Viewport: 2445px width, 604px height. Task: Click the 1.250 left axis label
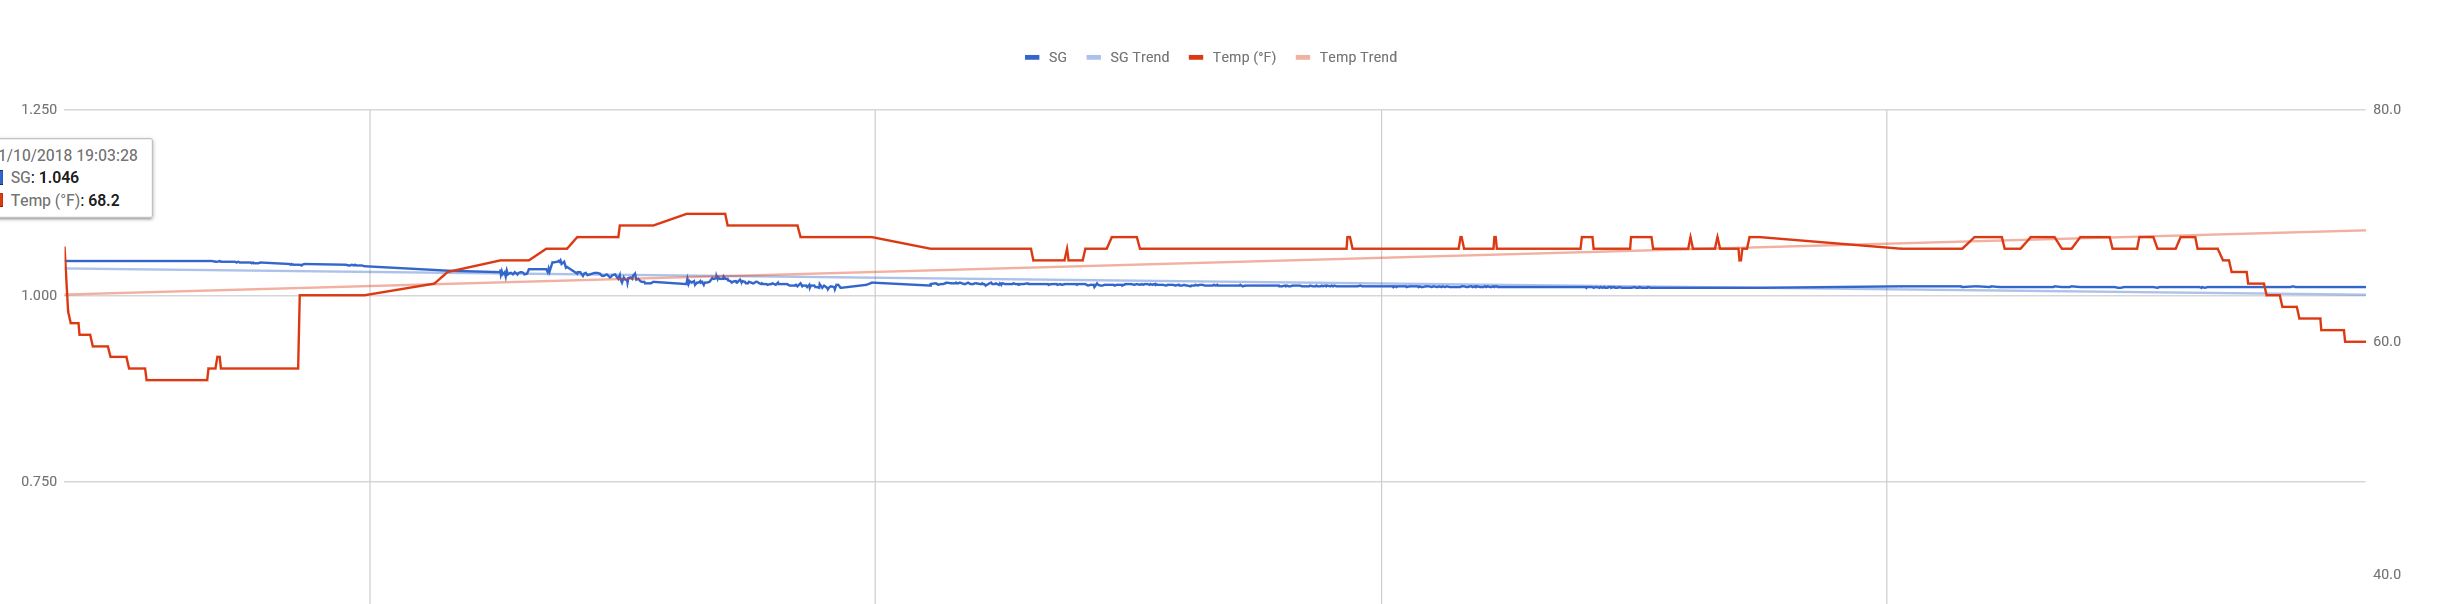40,109
